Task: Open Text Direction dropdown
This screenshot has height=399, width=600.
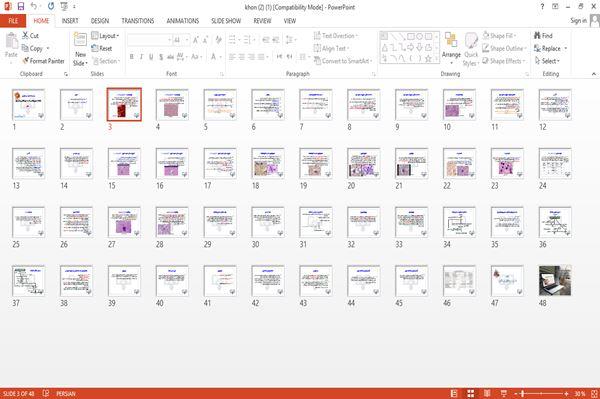Action: (x=336, y=36)
